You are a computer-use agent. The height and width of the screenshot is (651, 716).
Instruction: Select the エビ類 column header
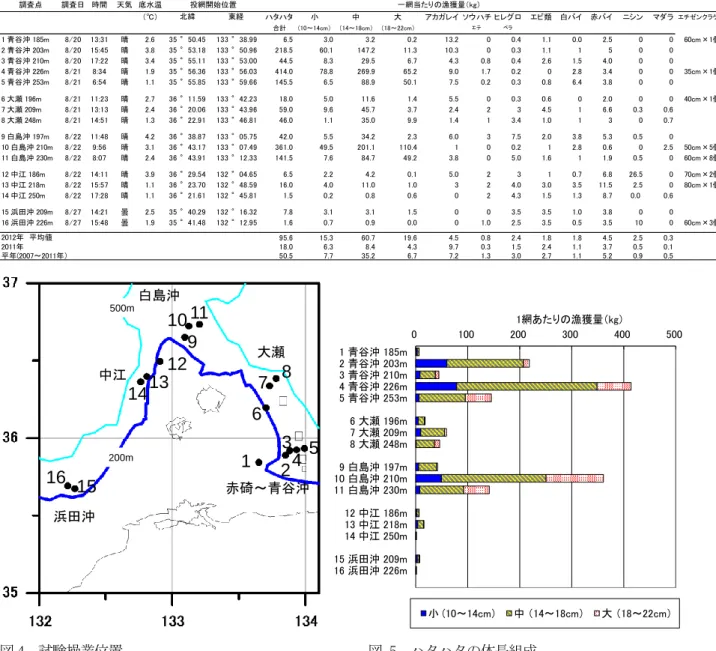(541, 17)
